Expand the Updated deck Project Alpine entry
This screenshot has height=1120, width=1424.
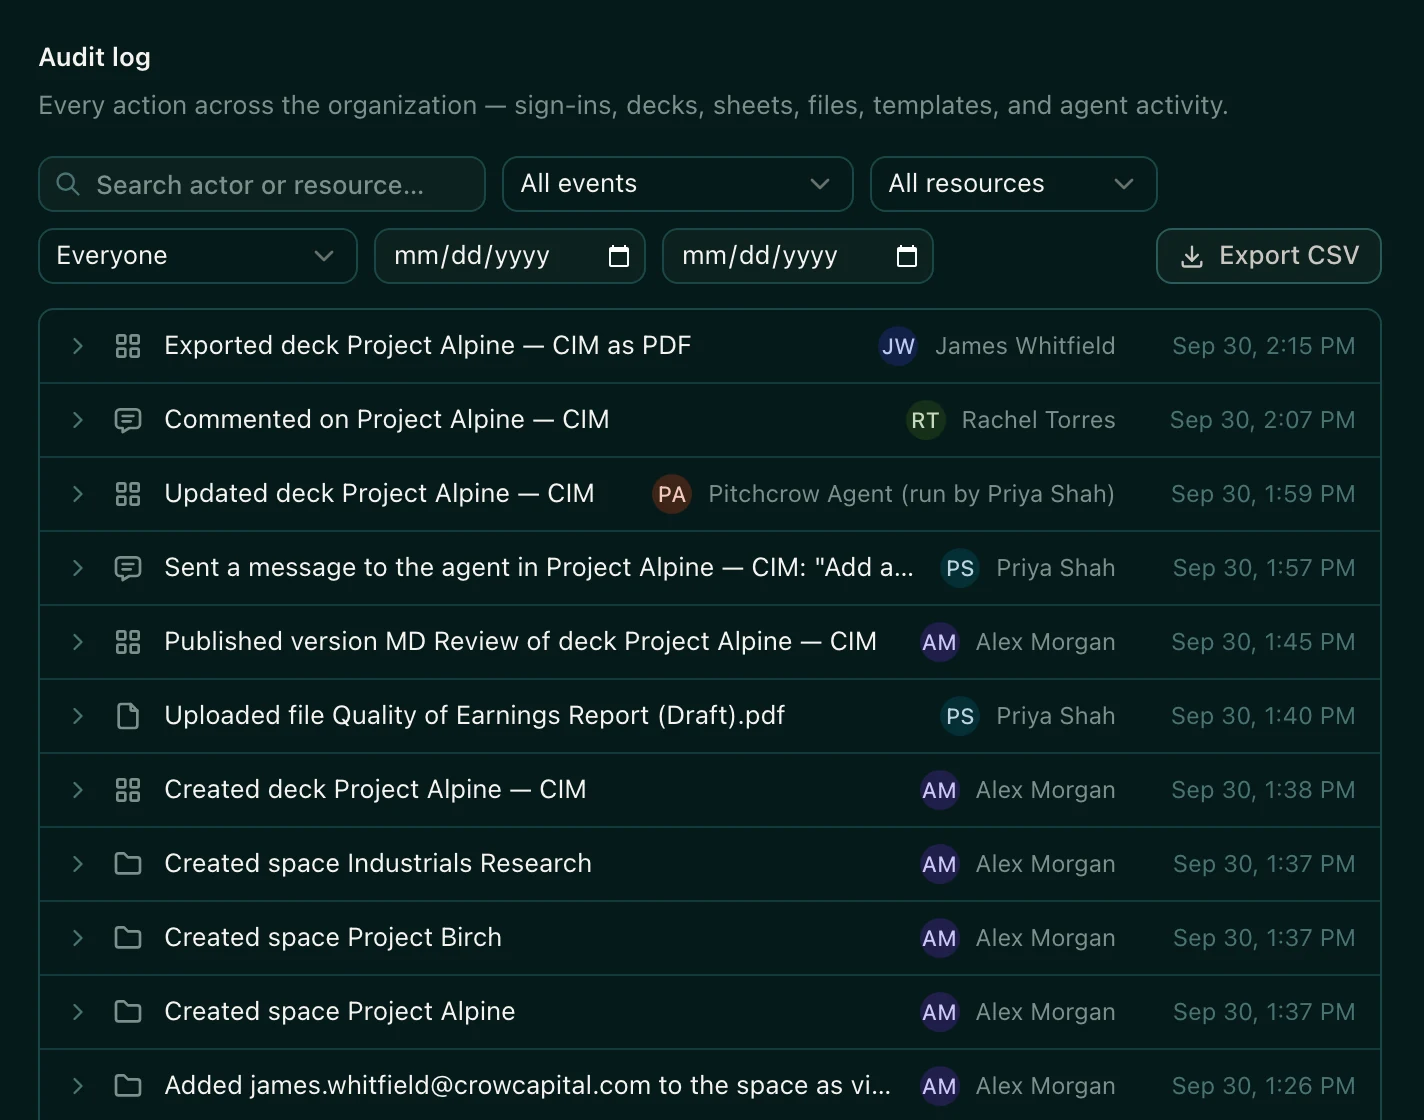pyautogui.click(x=77, y=494)
